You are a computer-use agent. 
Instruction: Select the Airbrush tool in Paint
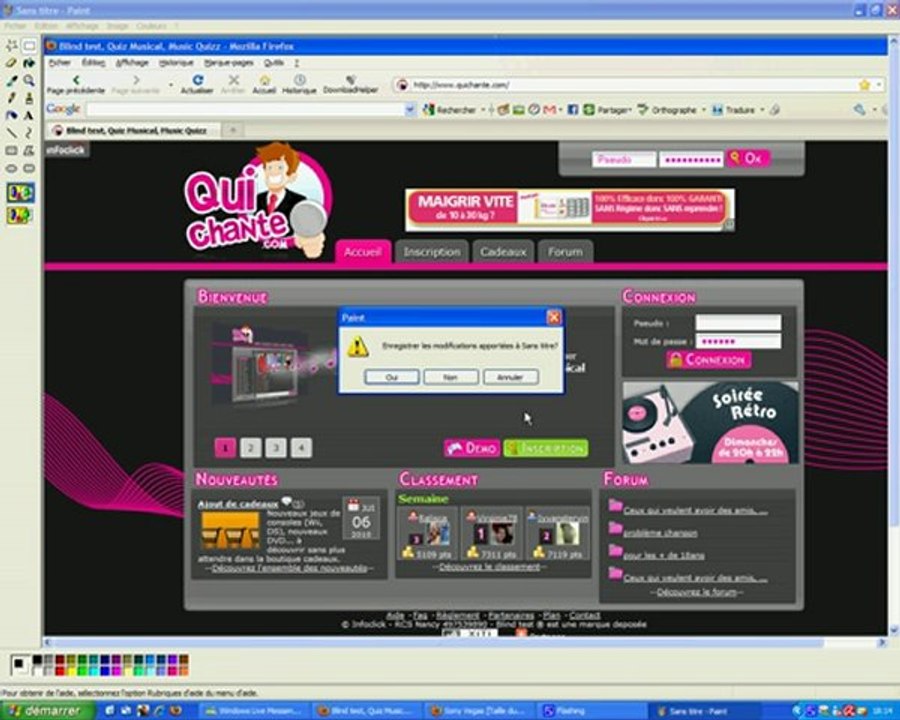11,115
